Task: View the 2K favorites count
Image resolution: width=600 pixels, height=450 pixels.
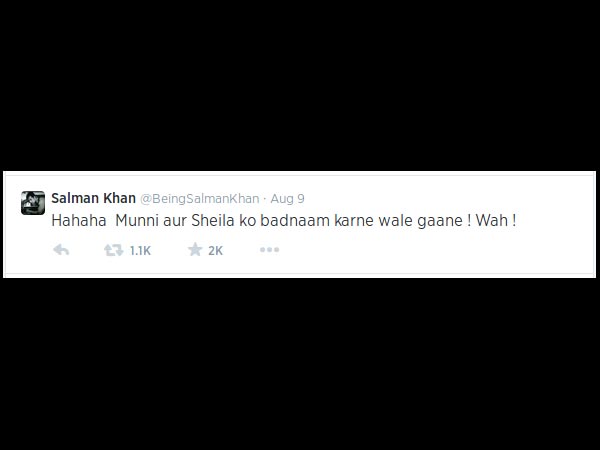Action: (215, 251)
